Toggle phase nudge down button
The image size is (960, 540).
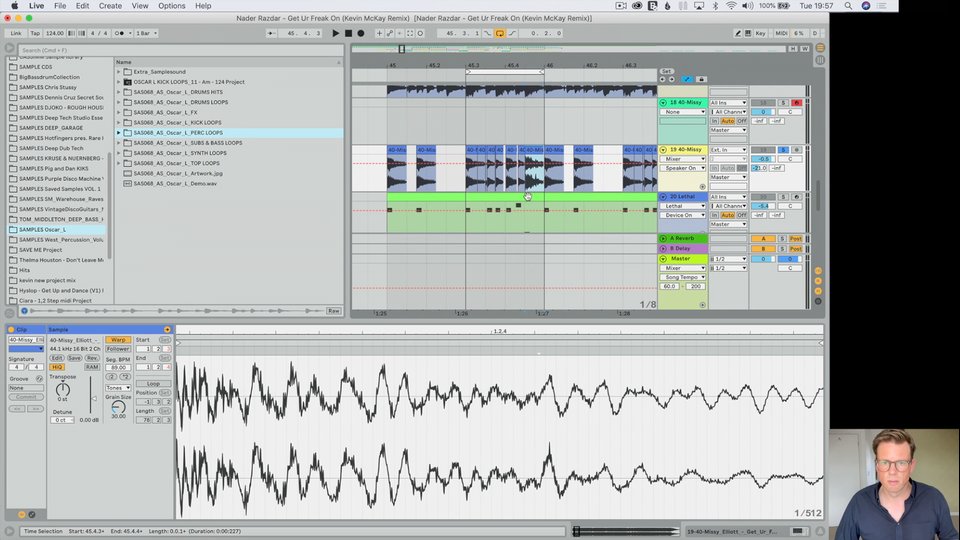pos(72,33)
